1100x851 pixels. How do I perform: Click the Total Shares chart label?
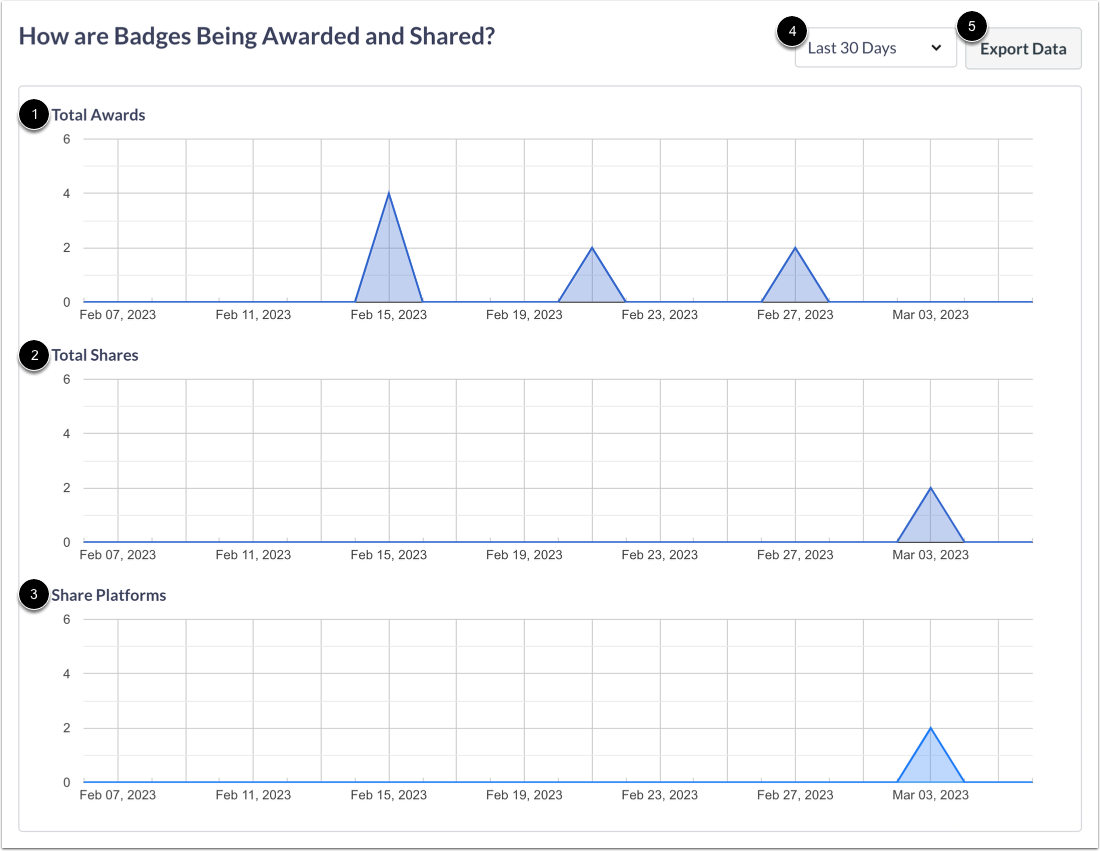click(x=97, y=355)
